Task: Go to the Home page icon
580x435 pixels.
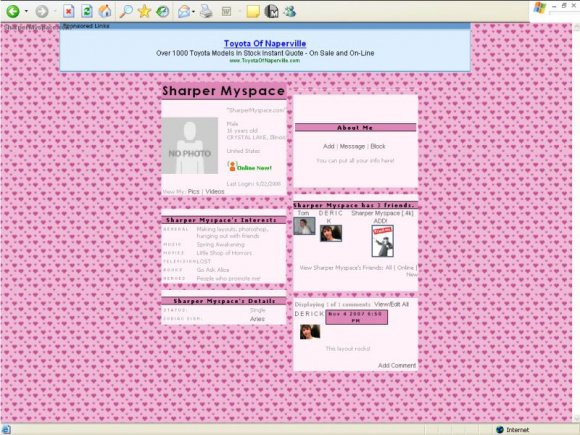Action: point(105,11)
